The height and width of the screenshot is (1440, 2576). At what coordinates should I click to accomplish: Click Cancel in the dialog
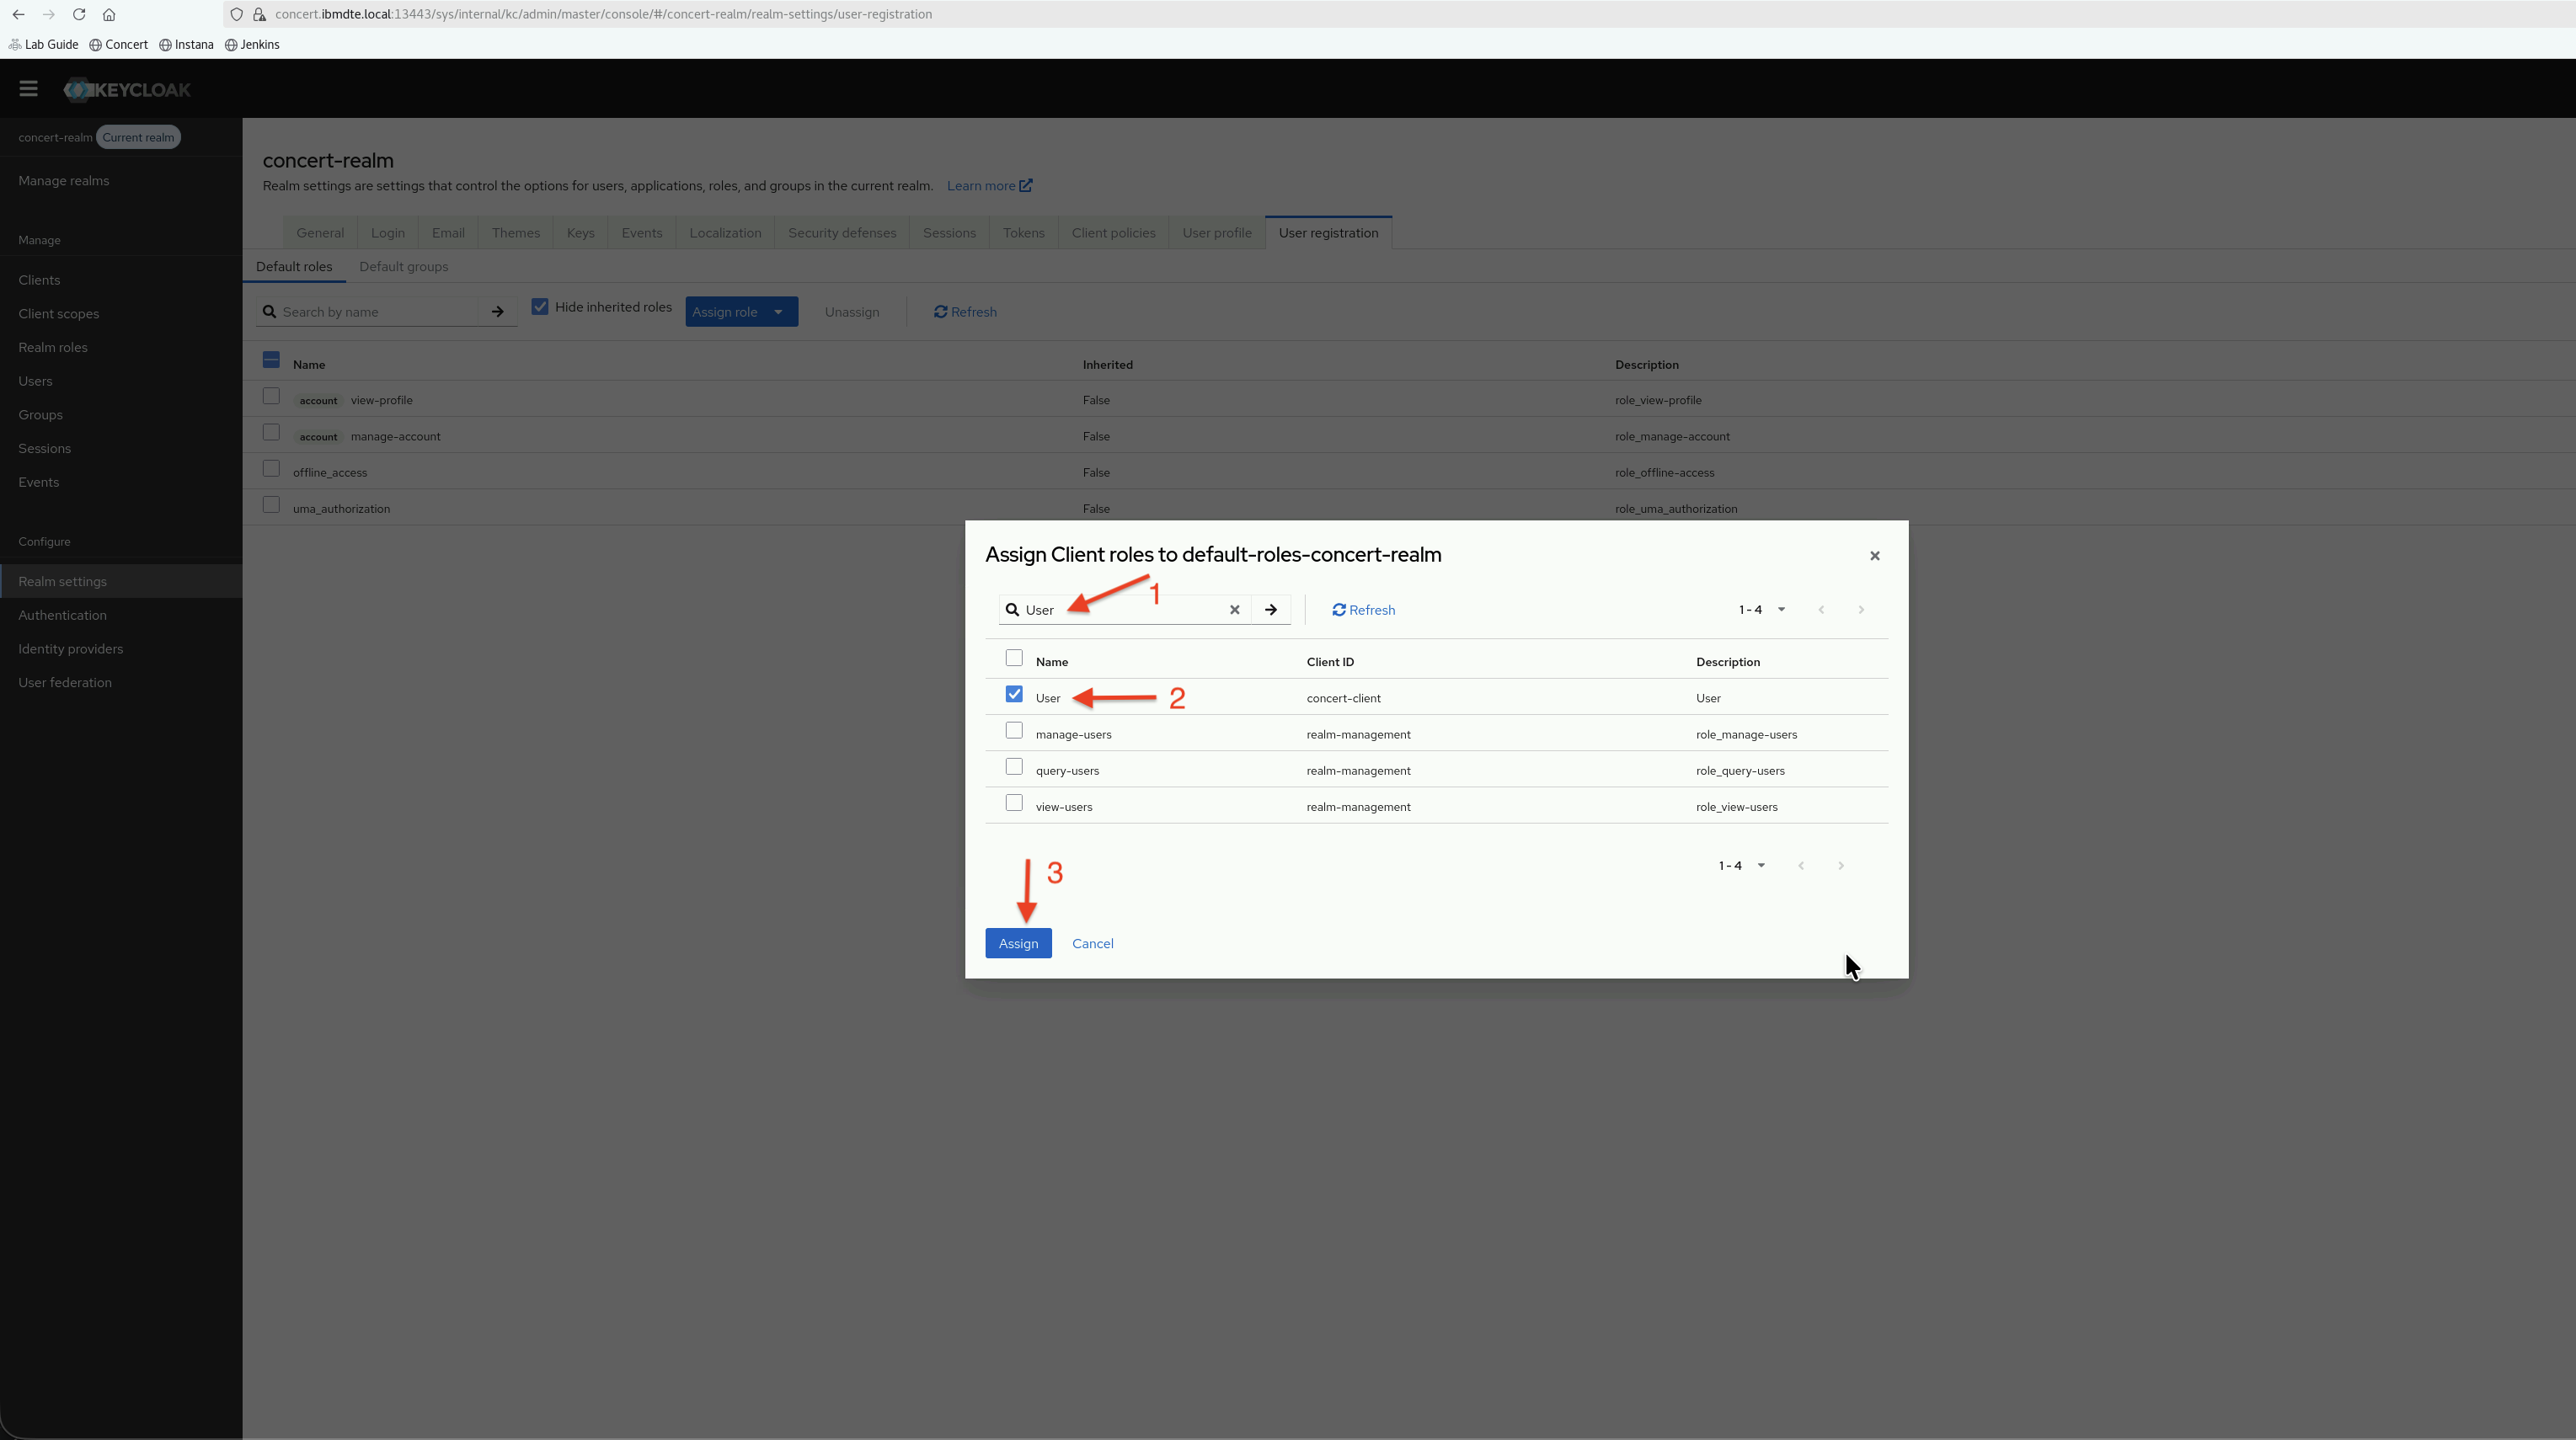point(1093,944)
